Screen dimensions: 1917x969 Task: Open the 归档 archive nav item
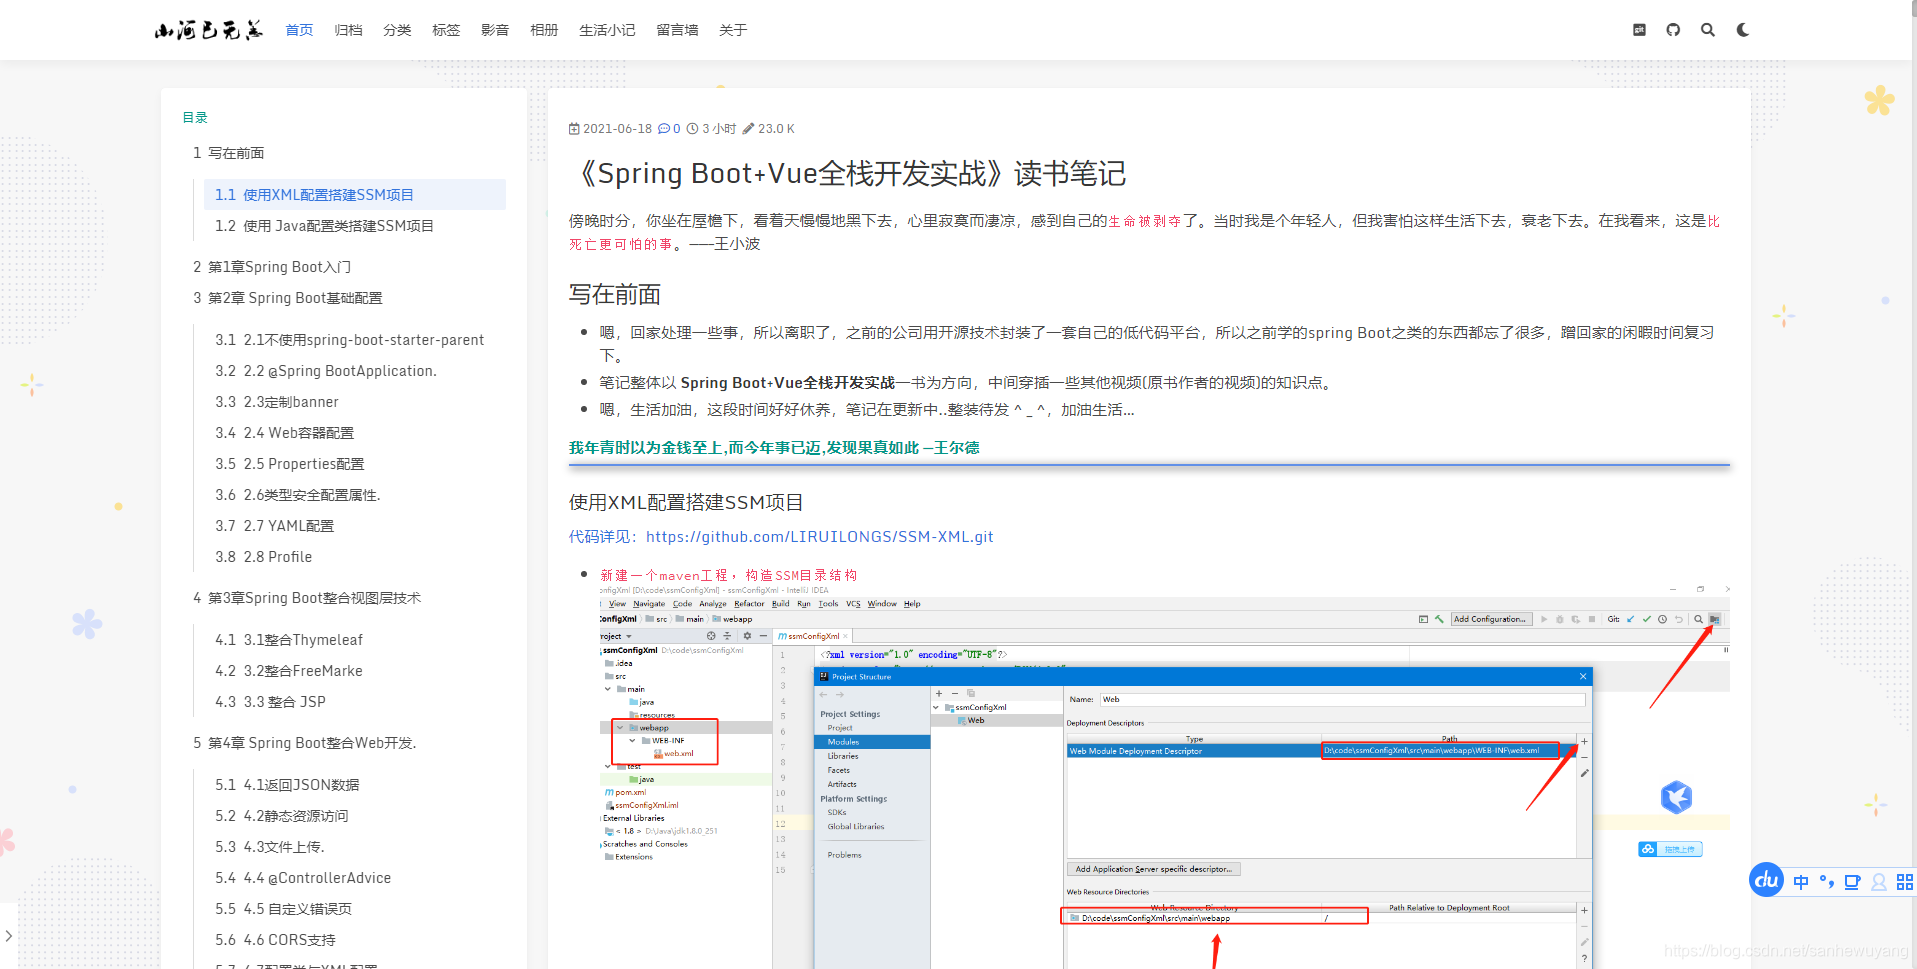(x=348, y=30)
